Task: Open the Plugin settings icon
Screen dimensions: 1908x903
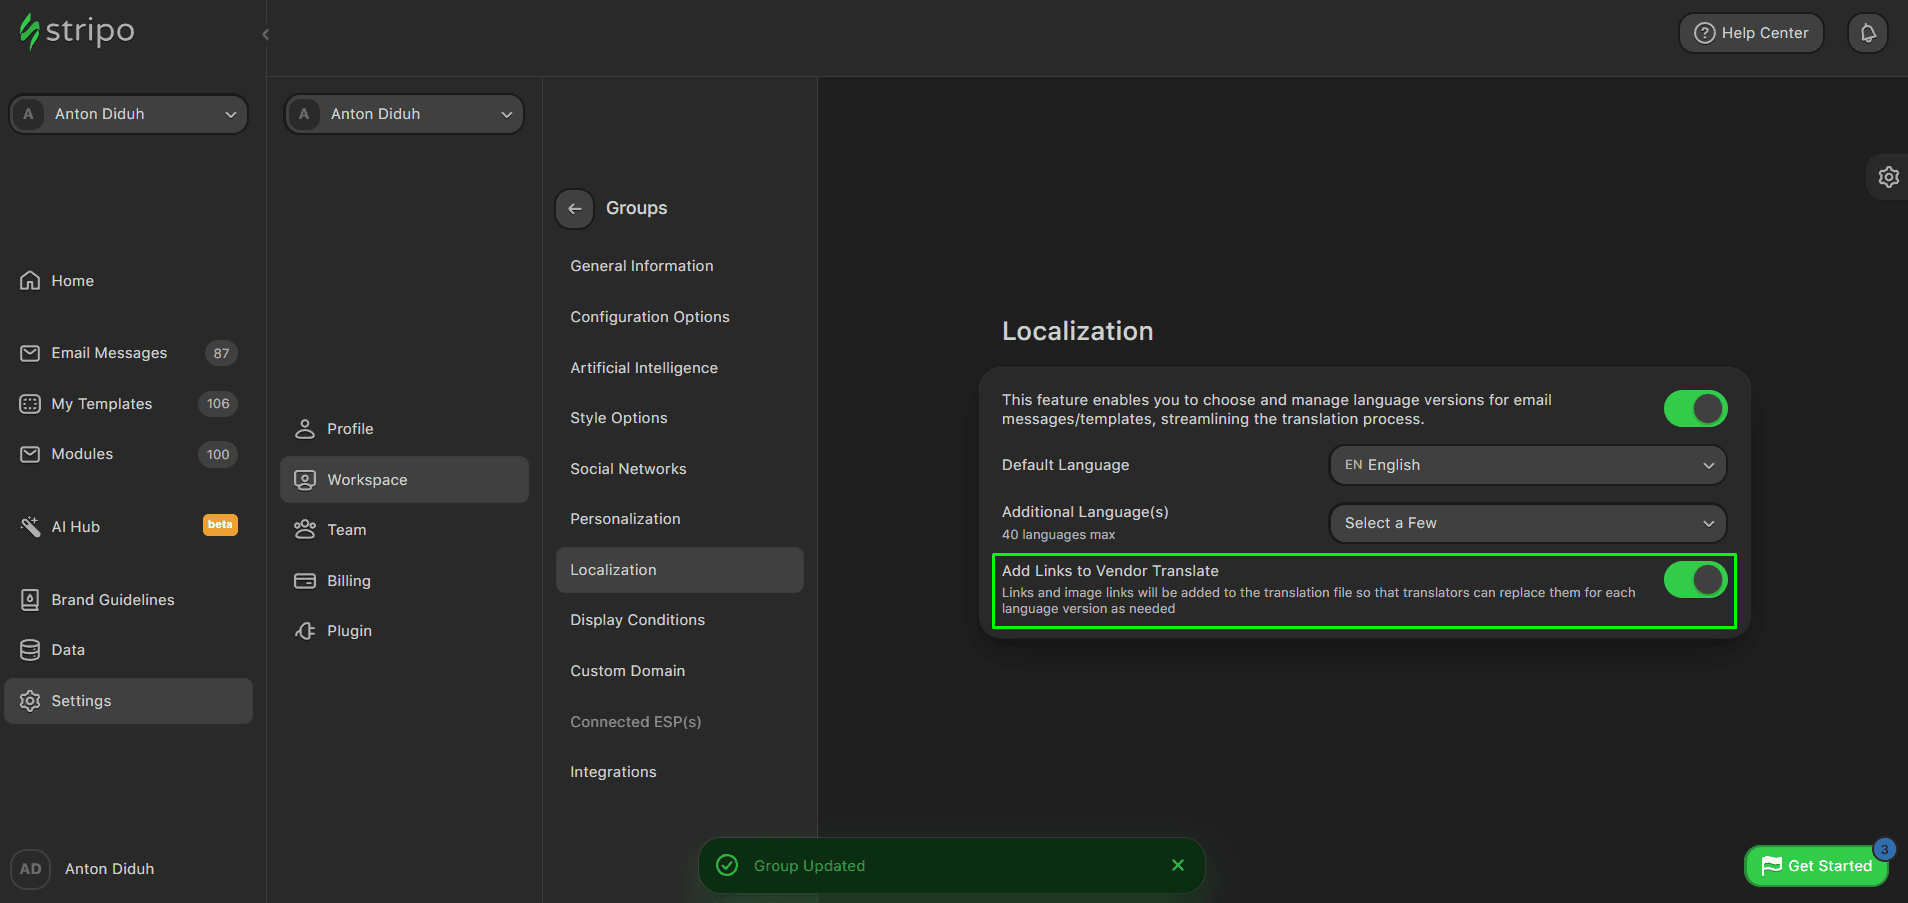Action: click(305, 631)
